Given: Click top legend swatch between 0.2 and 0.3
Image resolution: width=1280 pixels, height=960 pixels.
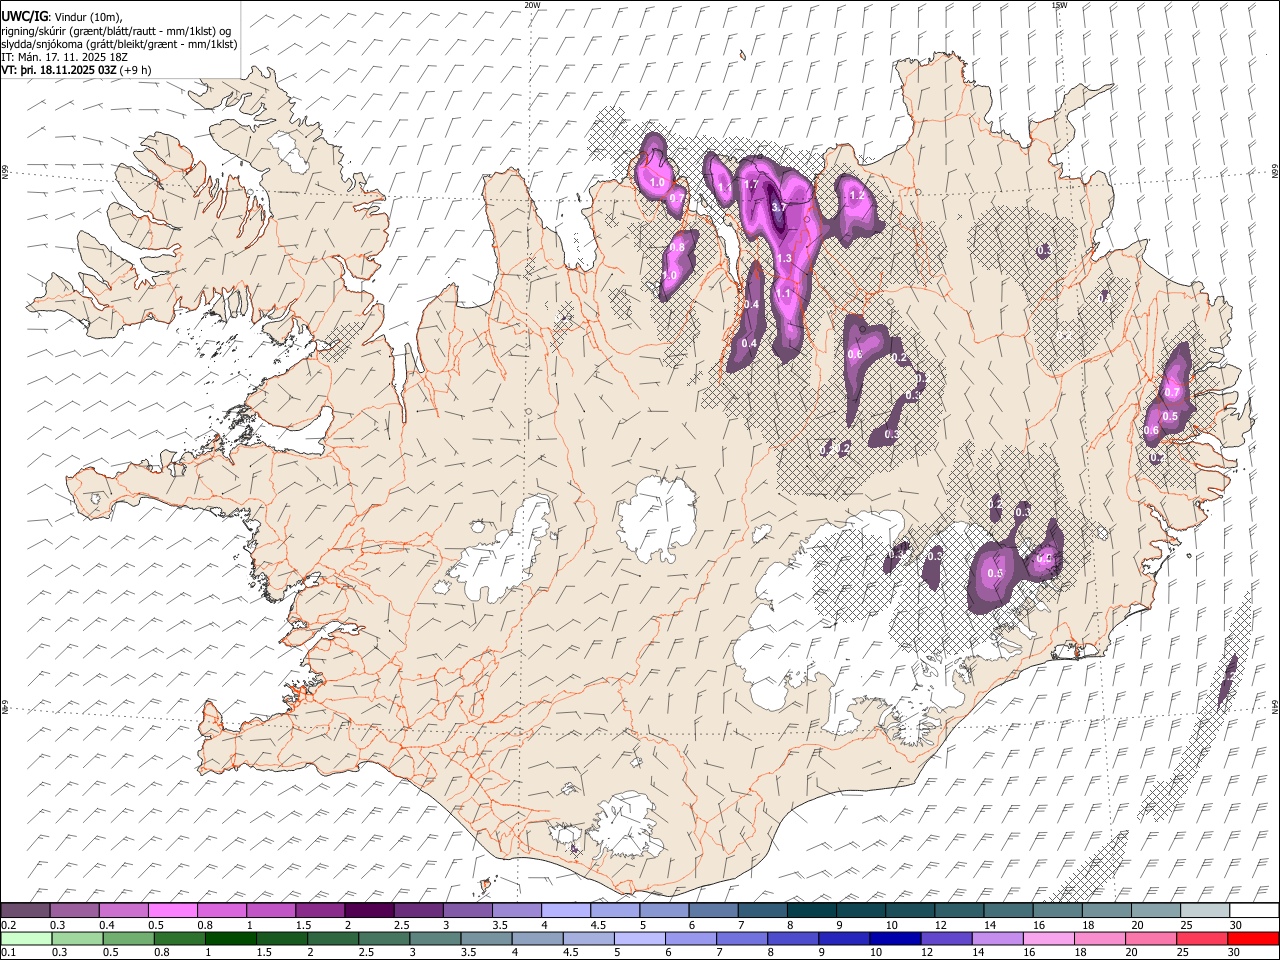Looking at the screenshot, I should click(26, 910).
